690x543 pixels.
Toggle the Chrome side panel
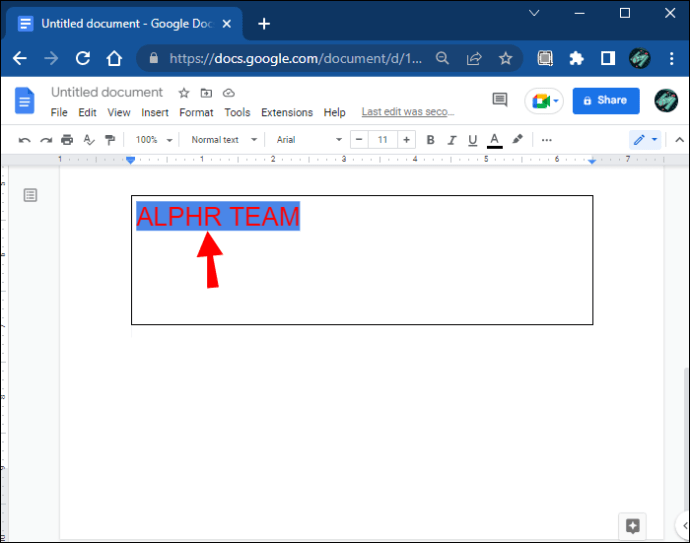tap(608, 58)
